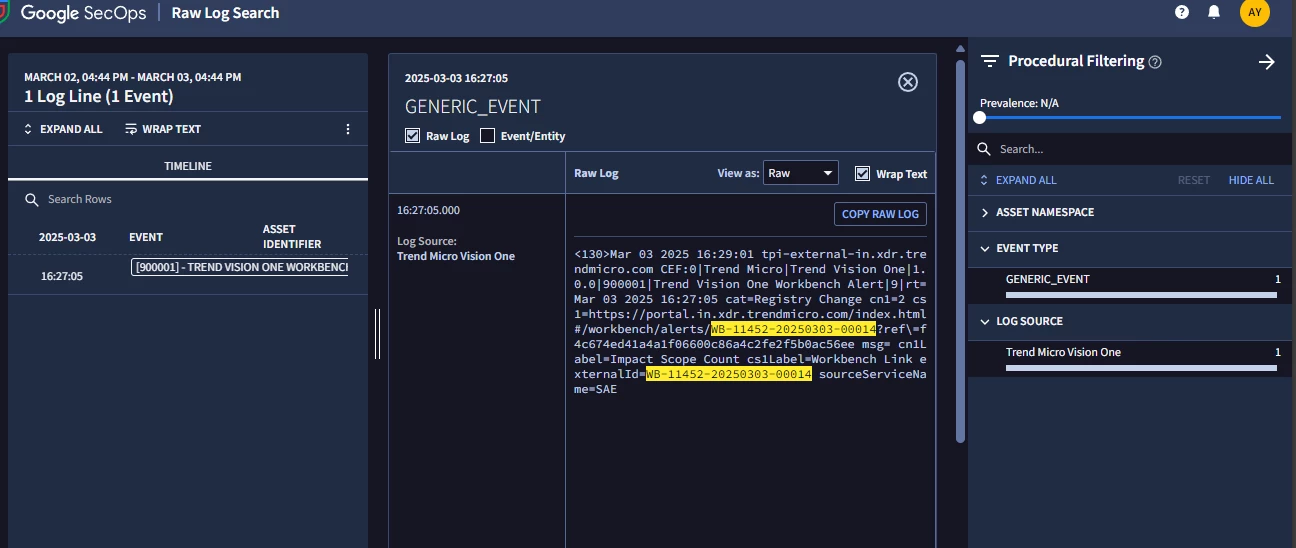Click the vertical scrollbar of the log panel

point(961,250)
